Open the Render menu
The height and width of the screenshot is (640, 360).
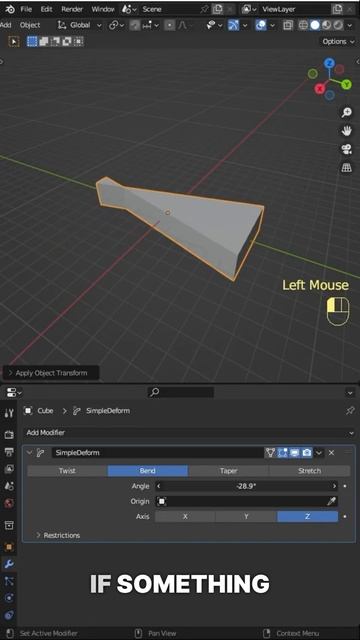pos(71,9)
